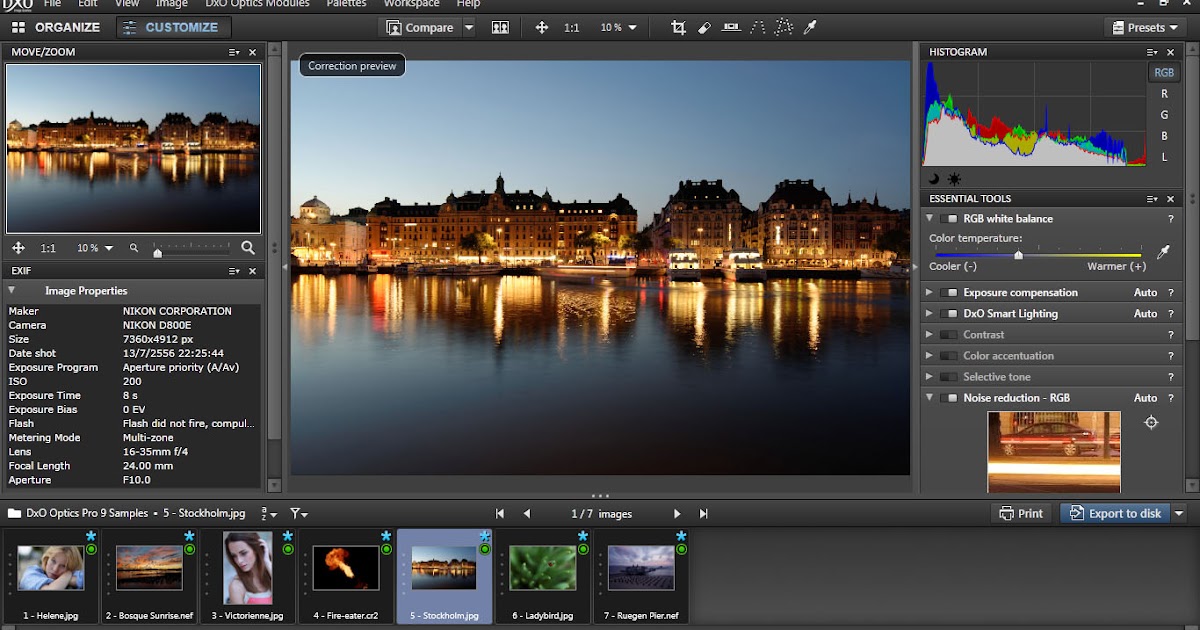Jump to last image in filmstrip
The image size is (1200, 630).
tap(704, 514)
